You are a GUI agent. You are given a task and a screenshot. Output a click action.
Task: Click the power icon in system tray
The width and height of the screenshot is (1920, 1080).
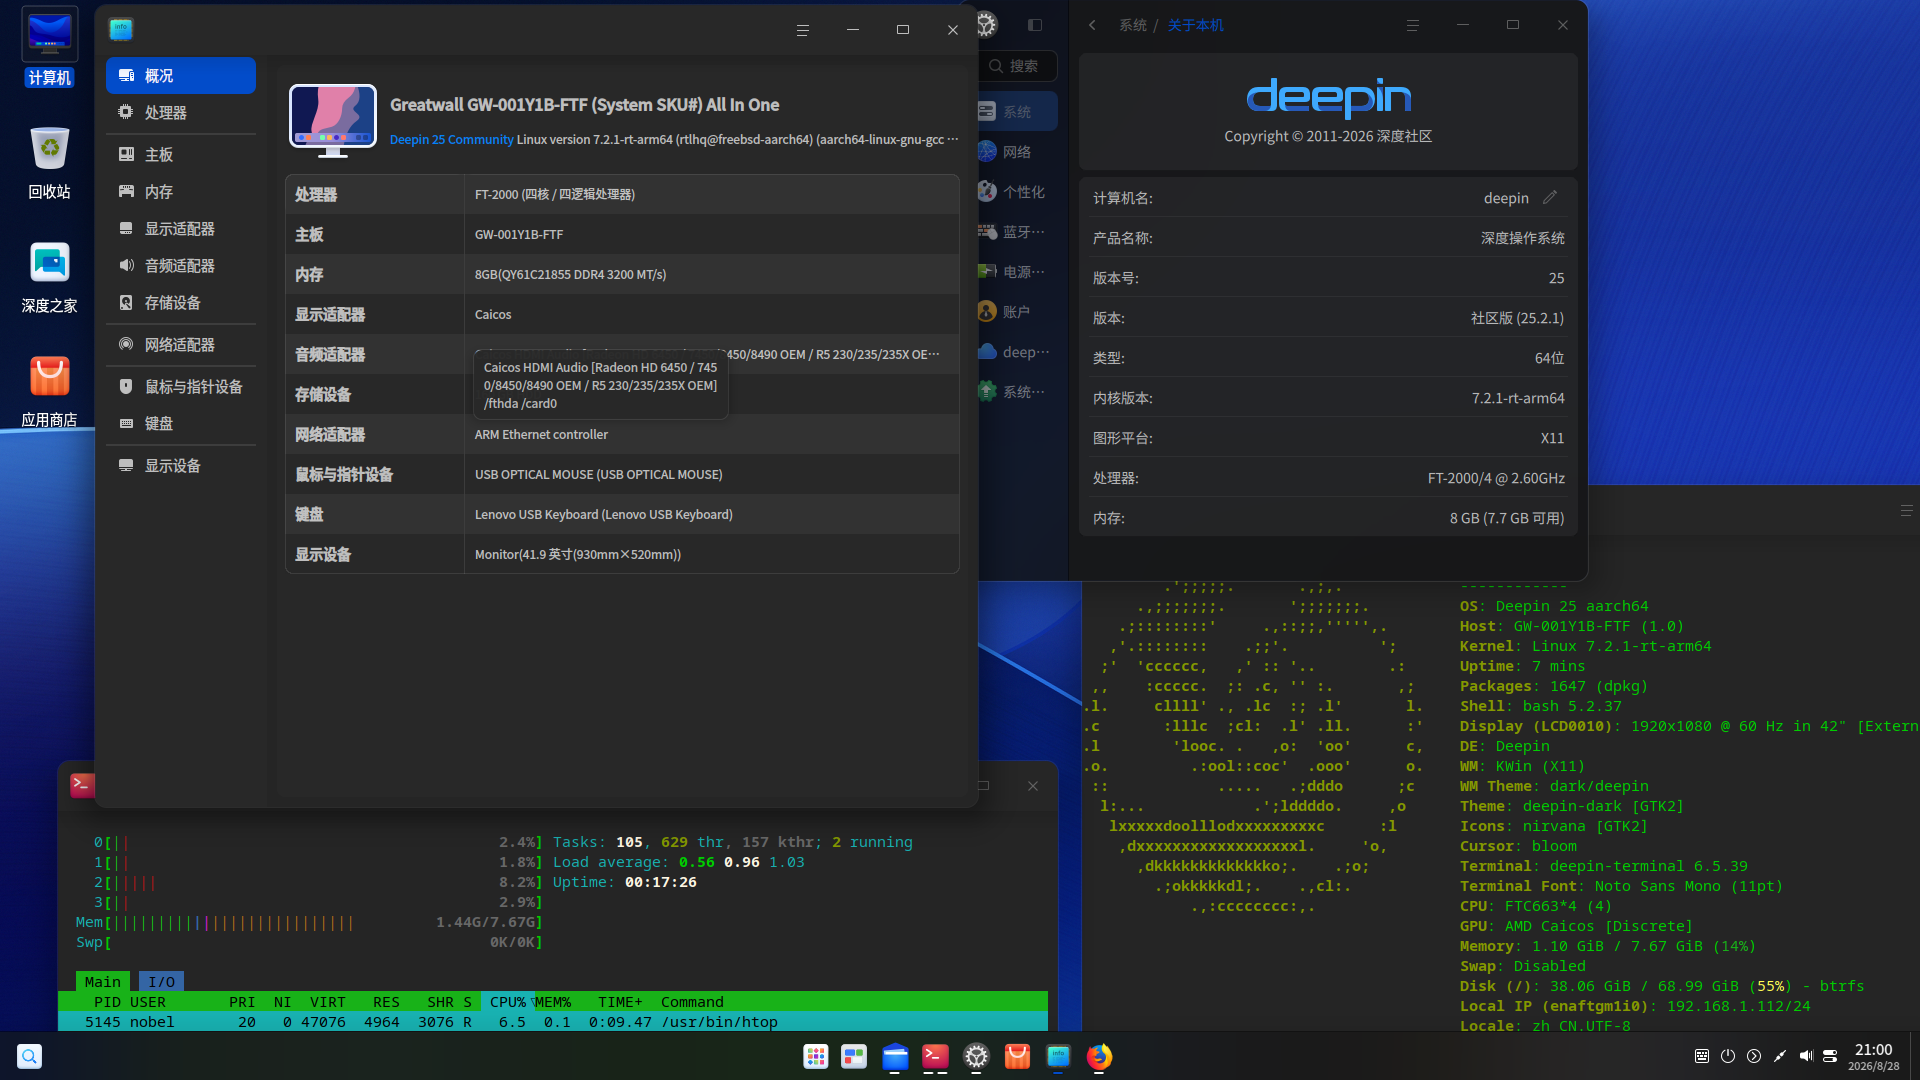pyautogui.click(x=1728, y=1056)
